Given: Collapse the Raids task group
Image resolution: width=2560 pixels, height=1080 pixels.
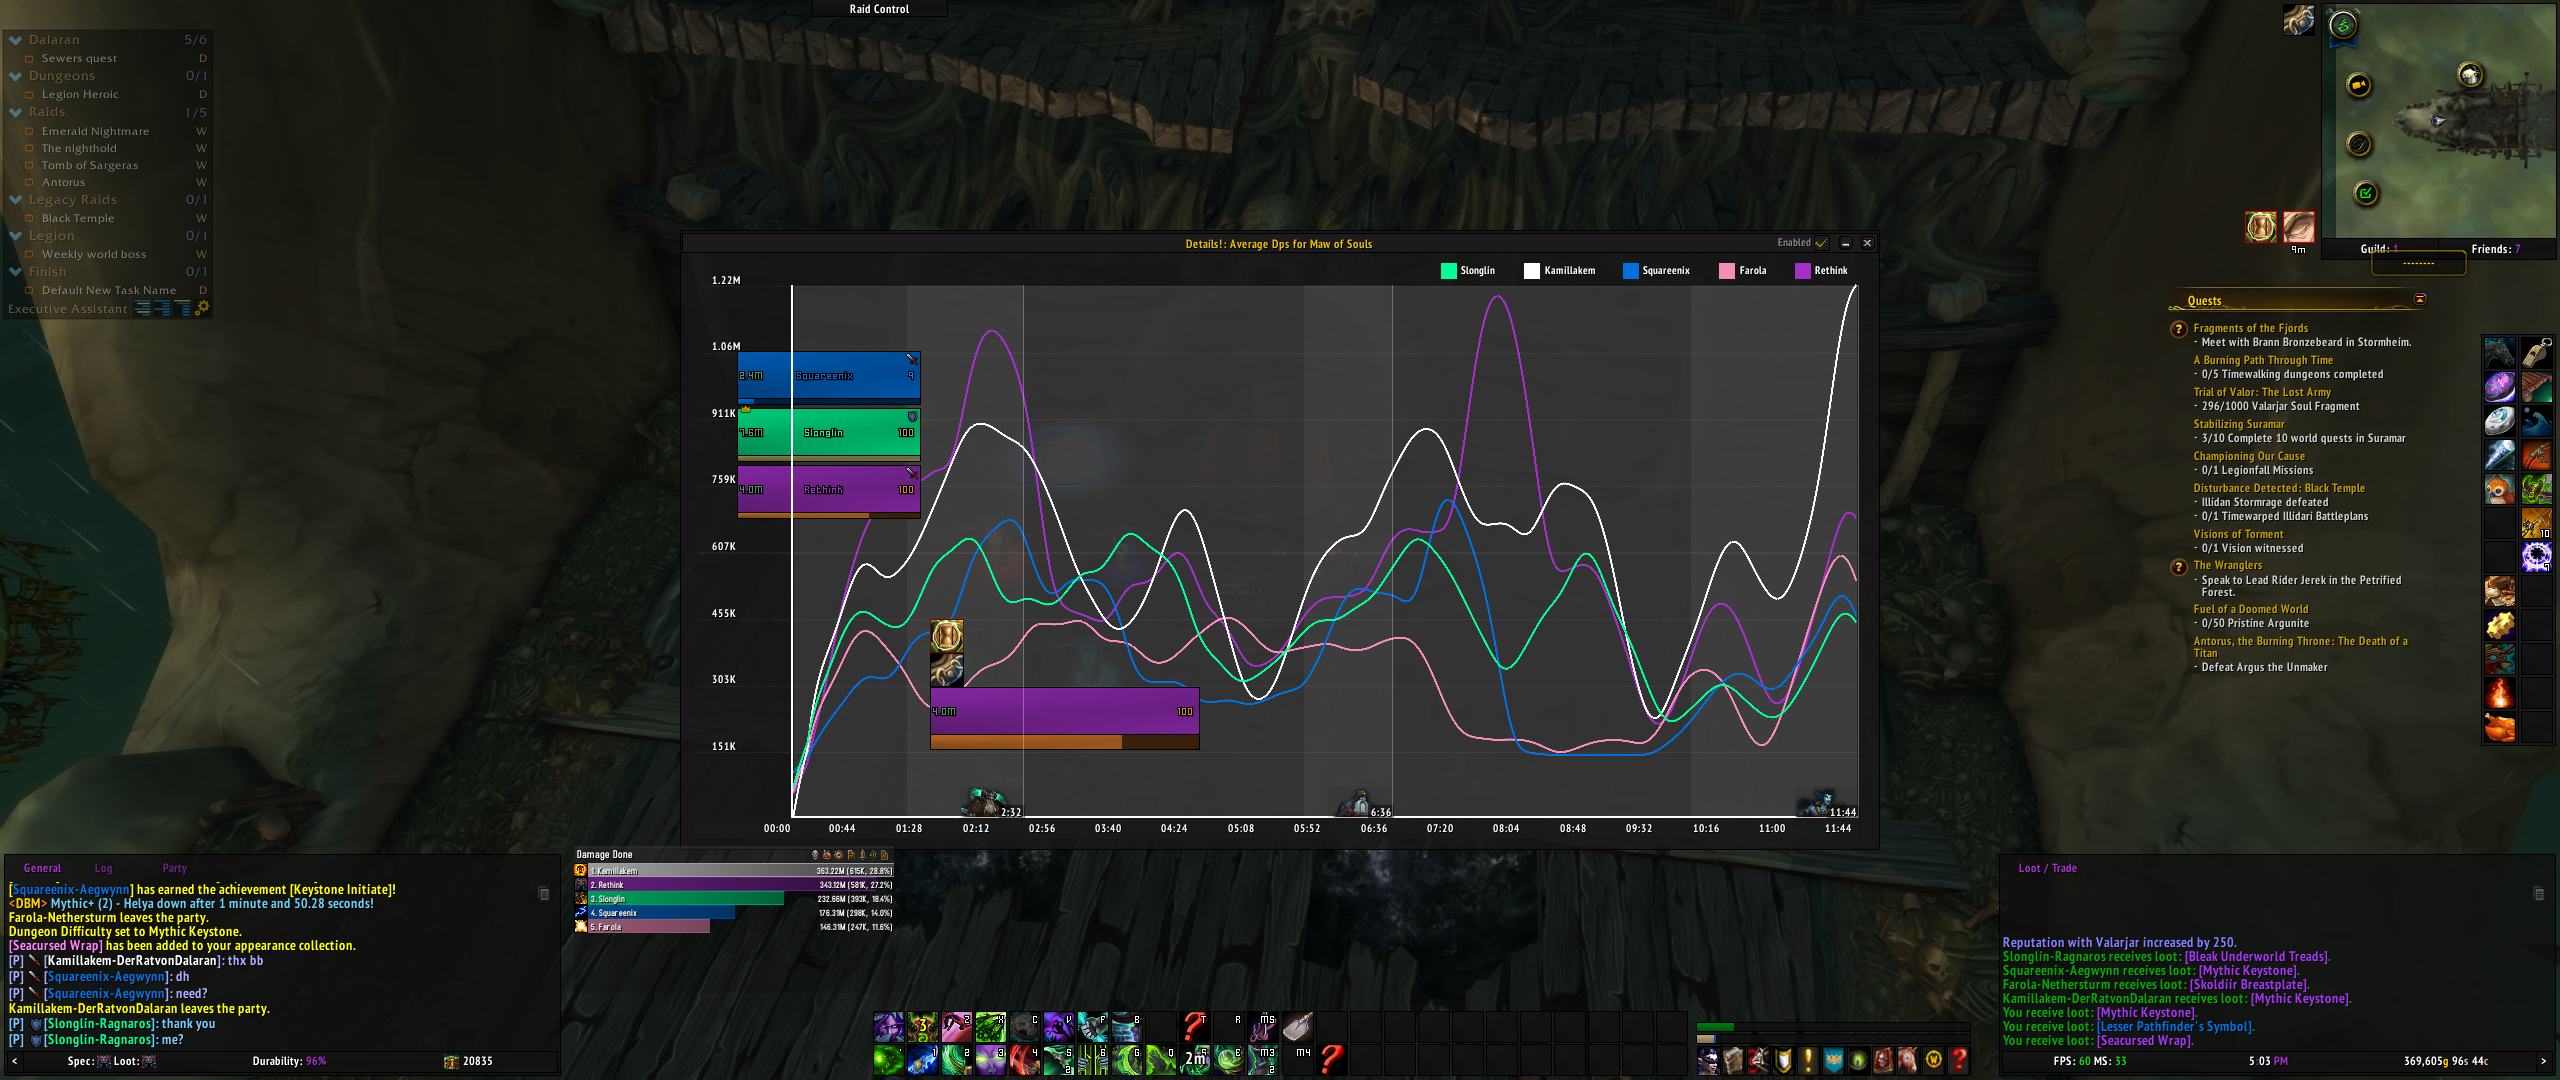Looking at the screenshot, I should coord(16,112).
